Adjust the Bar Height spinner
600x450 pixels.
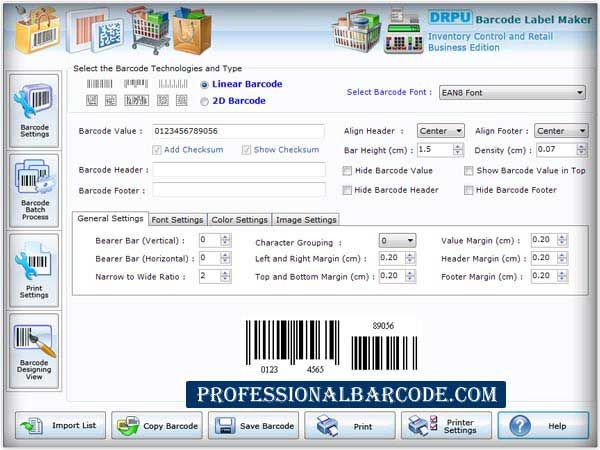(x=458, y=150)
